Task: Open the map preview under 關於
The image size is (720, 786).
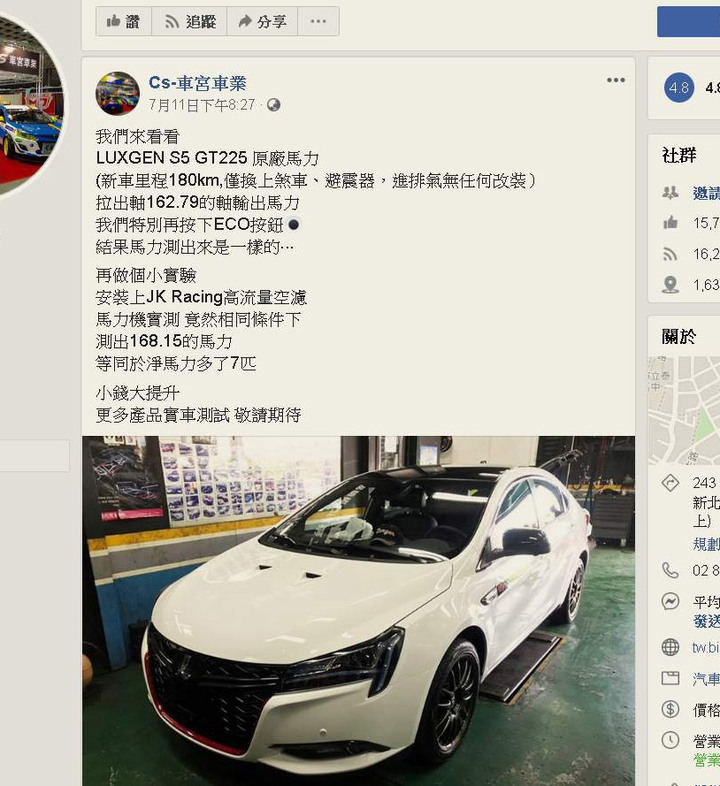Action: (x=684, y=411)
